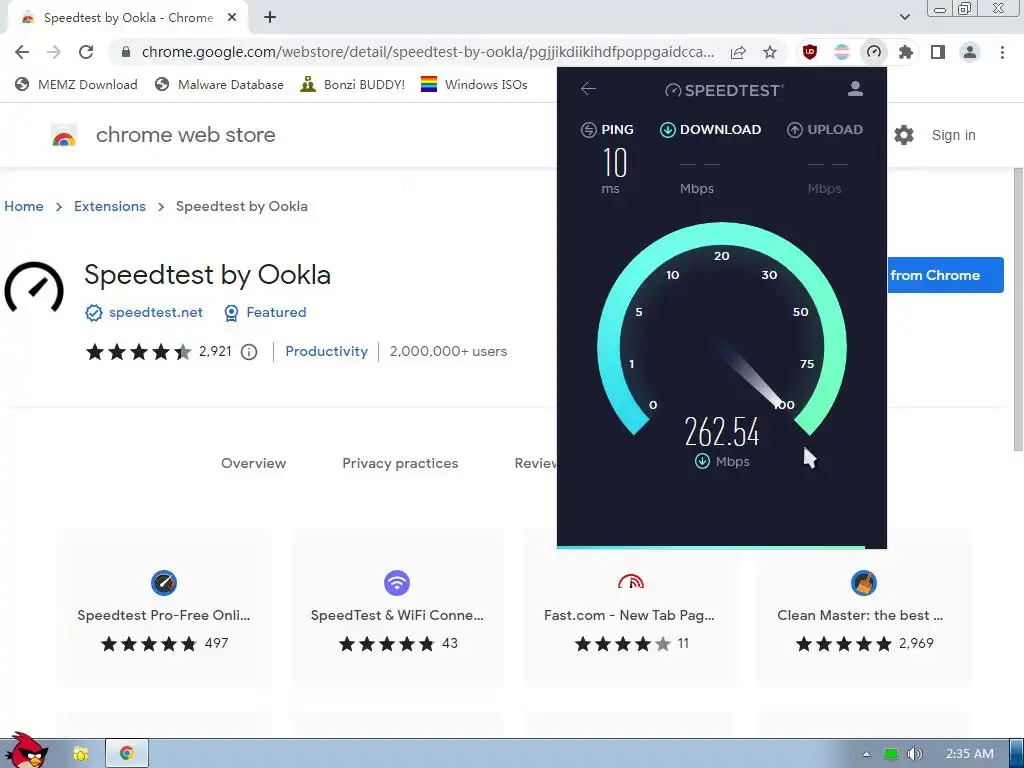The height and width of the screenshot is (768, 1024).
Task: Reload the page
Action: (86, 52)
